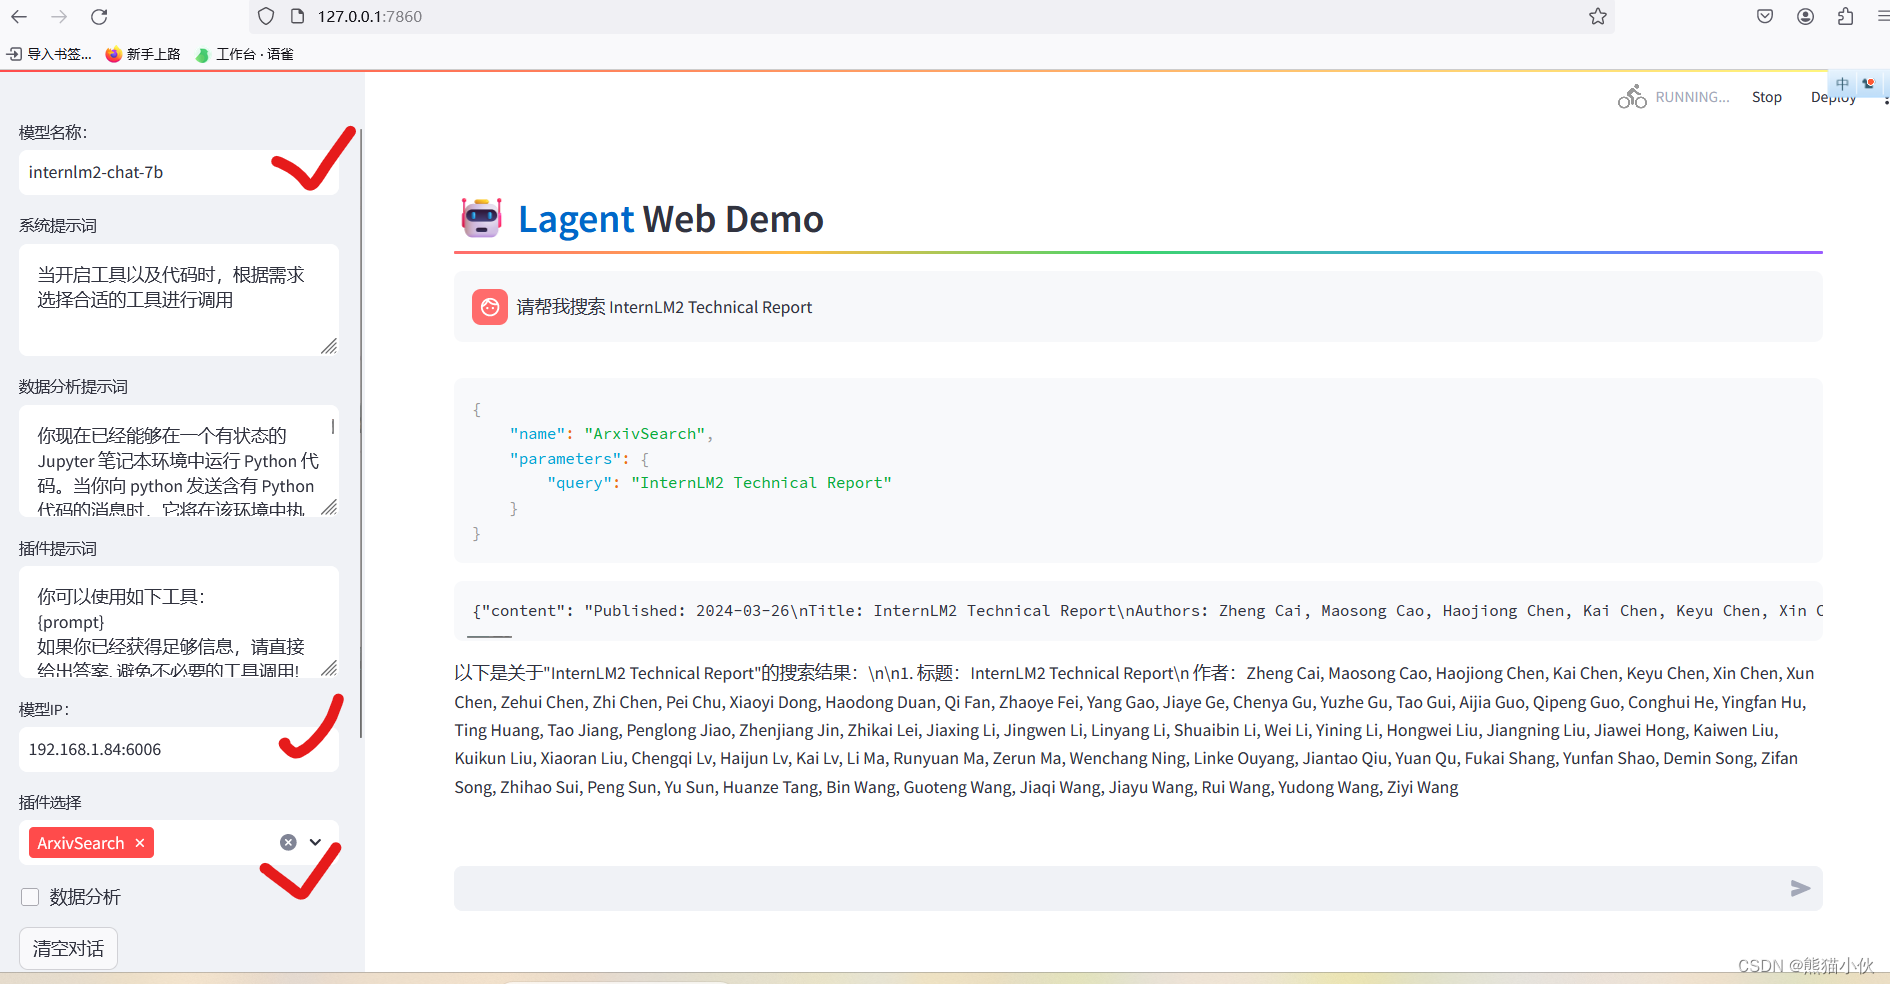Expand the 插件选择 dropdown chevron

pos(315,842)
